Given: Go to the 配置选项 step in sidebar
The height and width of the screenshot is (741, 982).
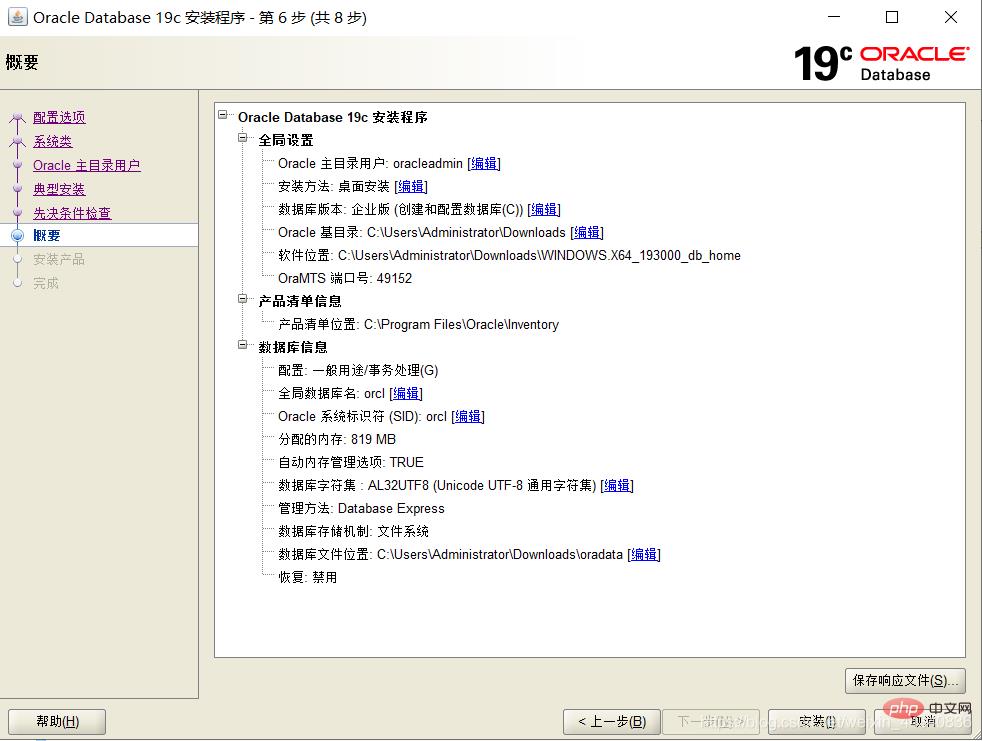Looking at the screenshot, I should pos(59,117).
